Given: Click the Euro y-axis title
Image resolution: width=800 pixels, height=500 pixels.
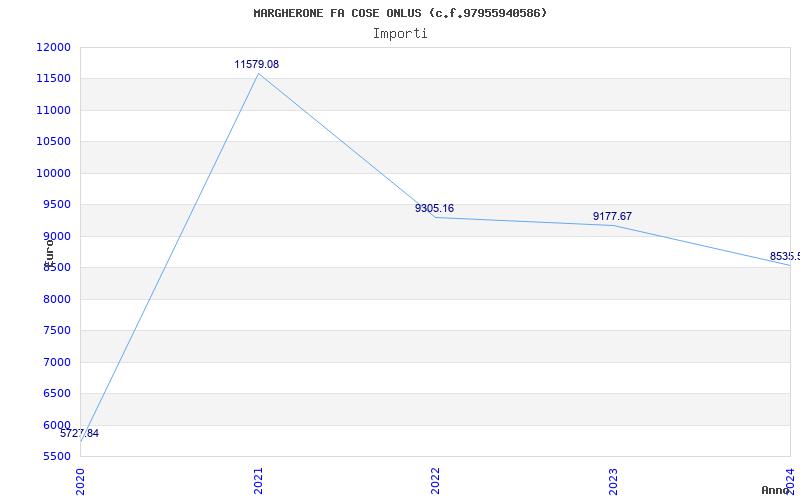Looking at the screenshot, I should click(x=48, y=253).
